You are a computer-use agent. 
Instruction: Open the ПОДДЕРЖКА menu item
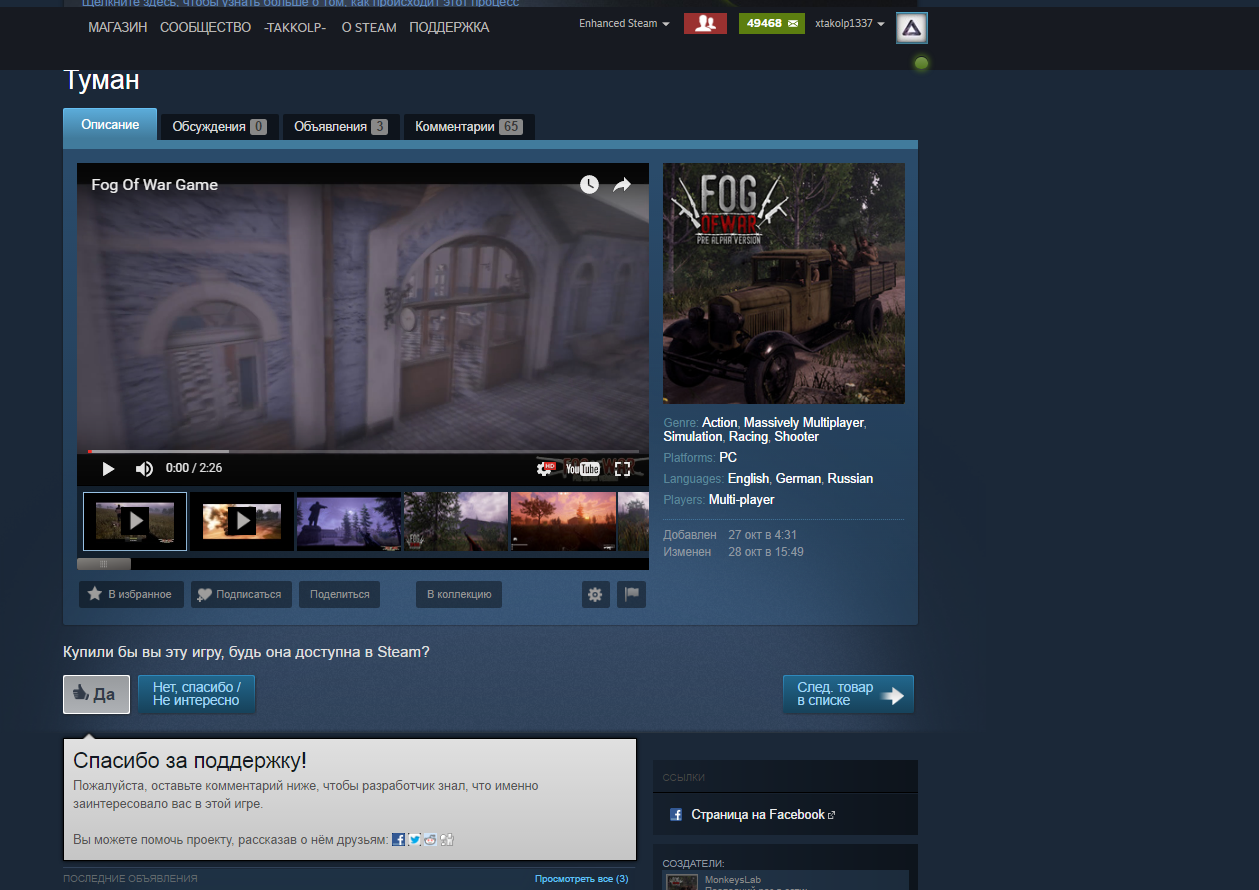click(449, 27)
